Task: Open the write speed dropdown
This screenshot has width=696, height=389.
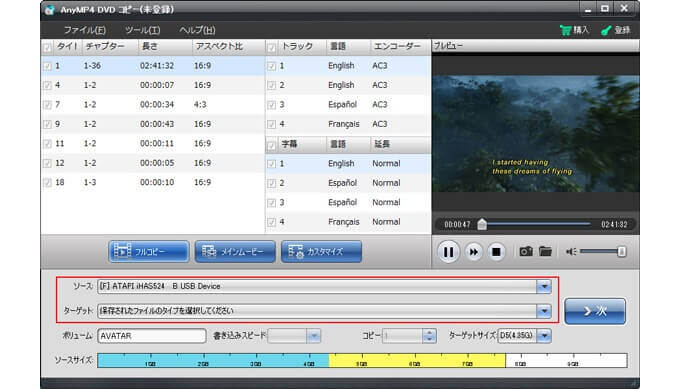Action: 313,336
